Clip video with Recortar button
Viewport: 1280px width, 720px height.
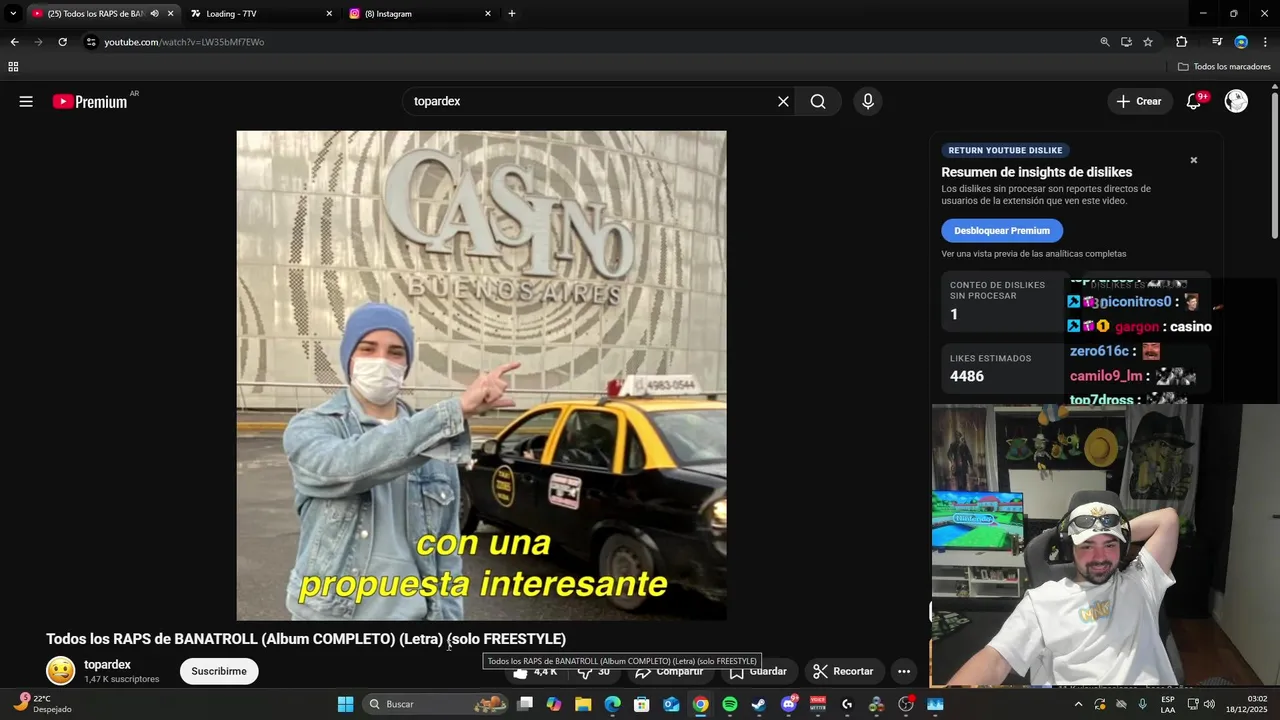843,671
